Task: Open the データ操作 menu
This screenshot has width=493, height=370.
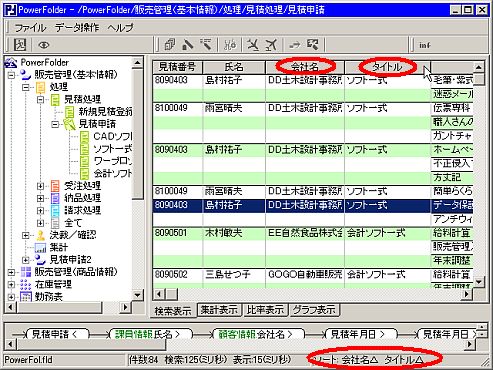Action: pyautogui.click(x=77, y=27)
